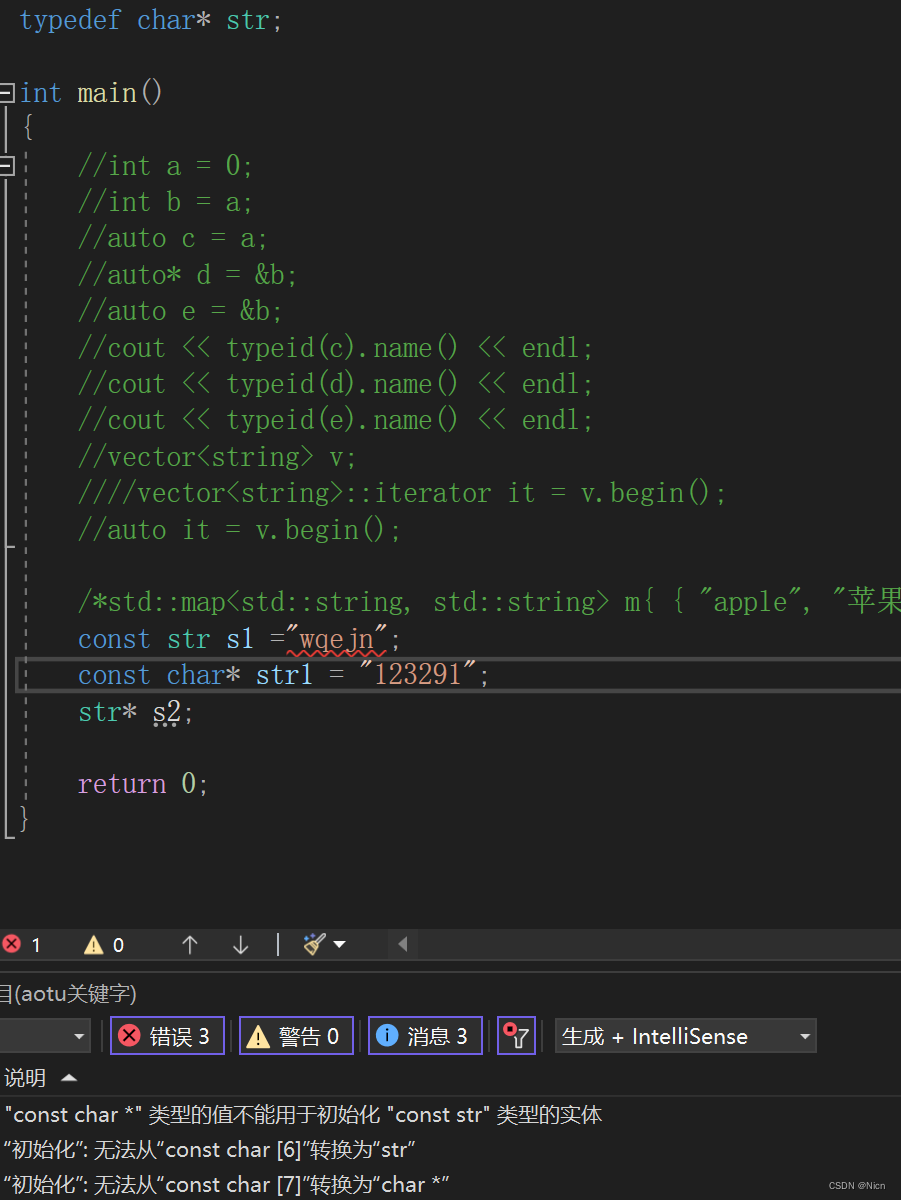Open the 生成 + IntelliSense dropdown
This screenshot has width=901, height=1200.
click(686, 1036)
